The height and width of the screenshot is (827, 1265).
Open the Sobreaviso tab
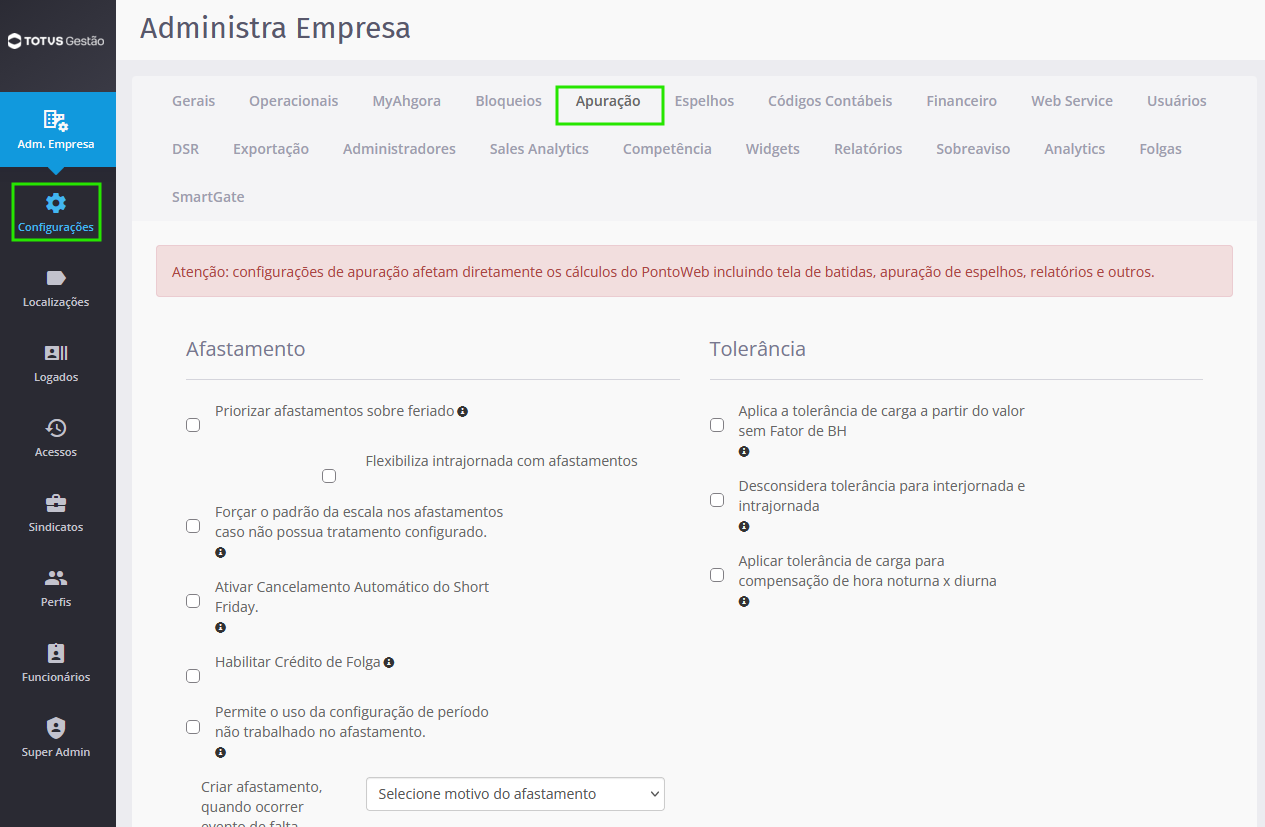[x=973, y=149]
